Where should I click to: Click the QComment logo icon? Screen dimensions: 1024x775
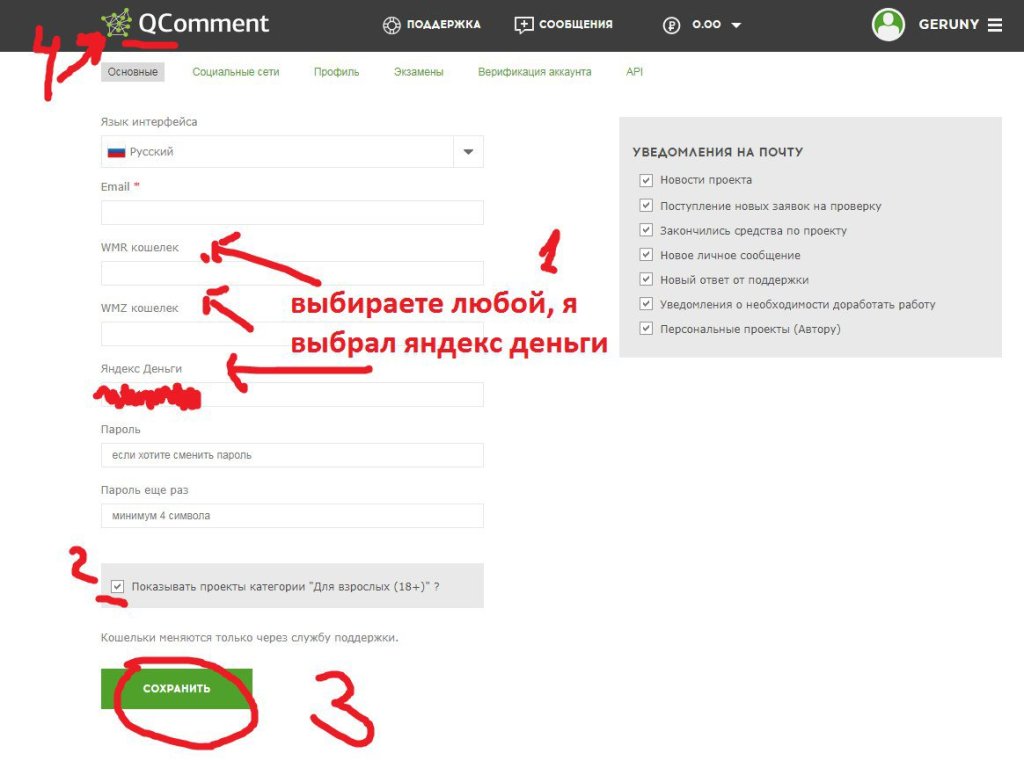pyautogui.click(x=116, y=24)
